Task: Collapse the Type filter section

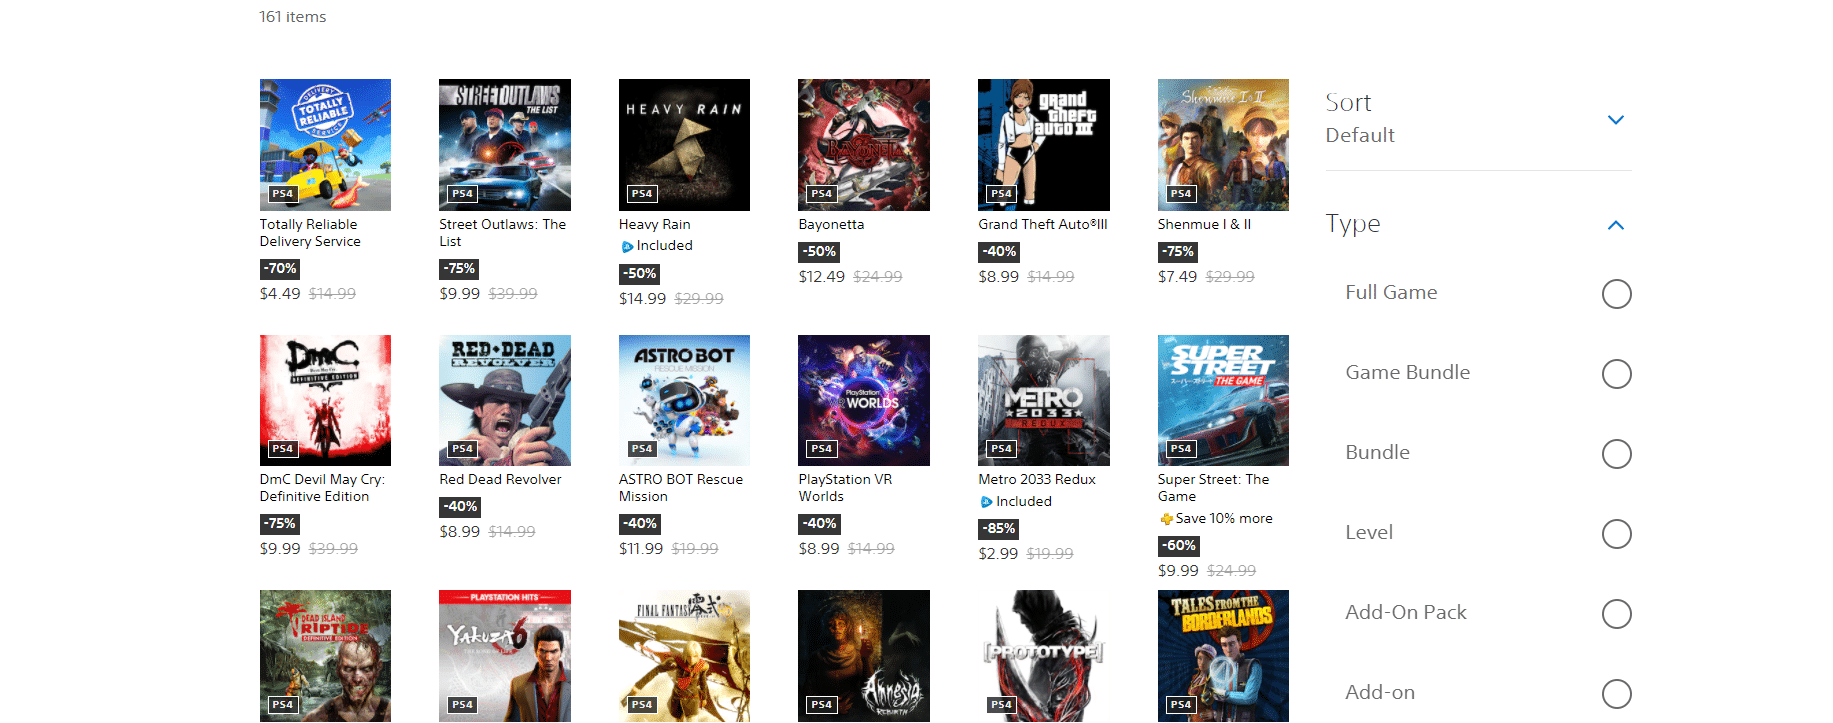Action: (x=1615, y=225)
